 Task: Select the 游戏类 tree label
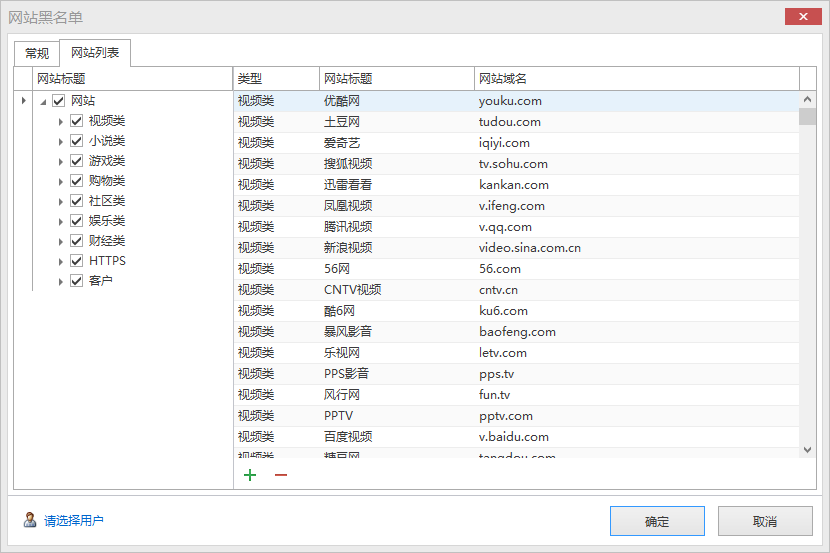click(107, 161)
